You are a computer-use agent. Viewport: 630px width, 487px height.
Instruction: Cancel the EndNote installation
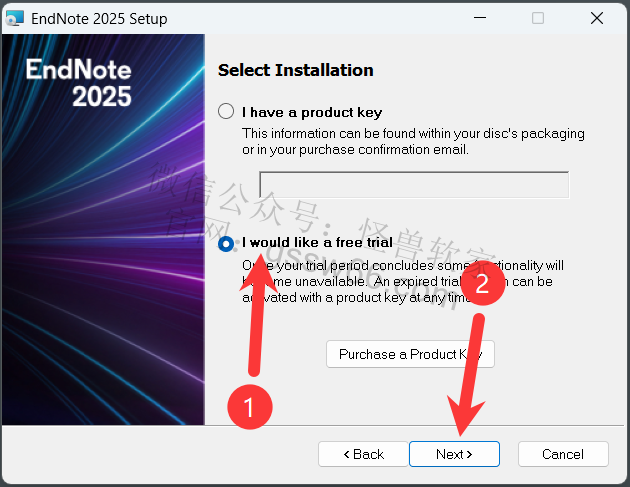click(563, 454)
